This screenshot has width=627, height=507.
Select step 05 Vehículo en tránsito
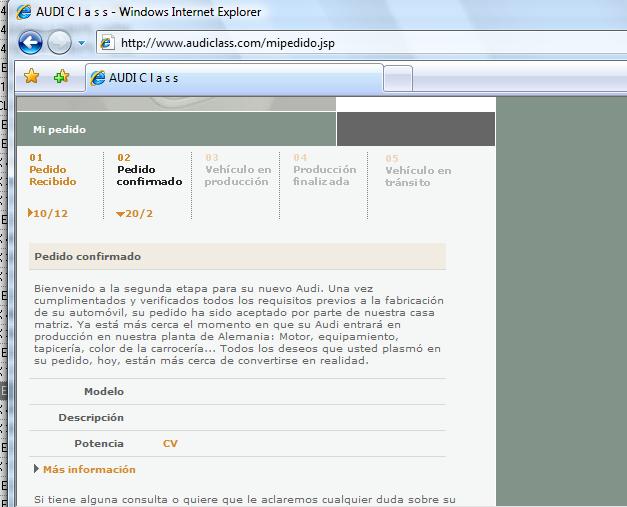418,171
